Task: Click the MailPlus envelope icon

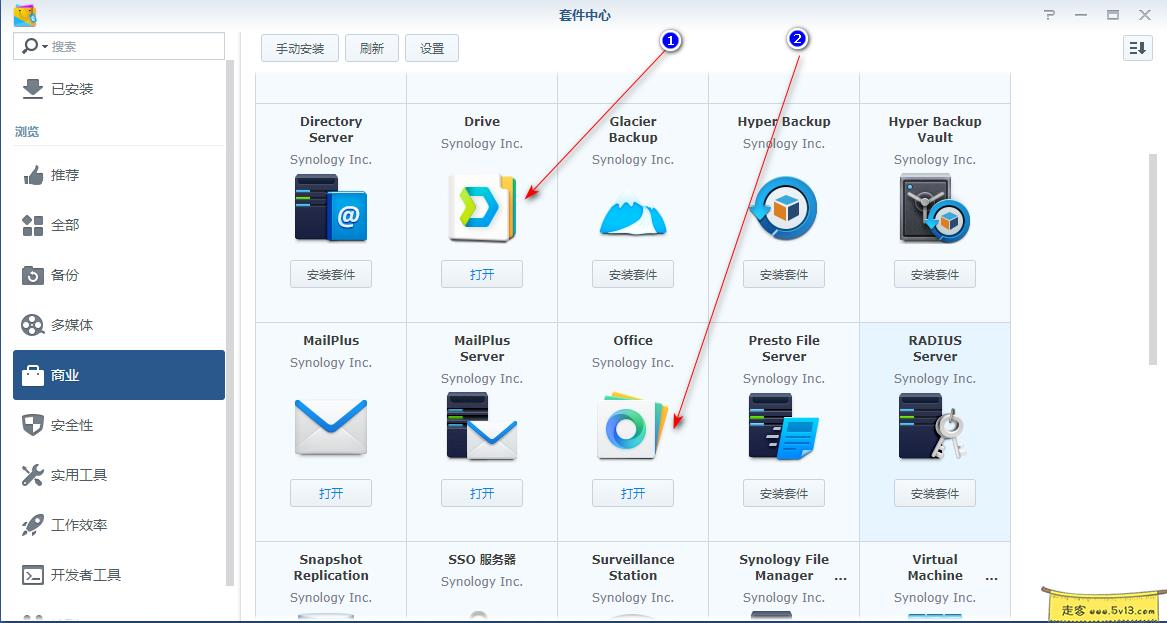Action: 331,426
